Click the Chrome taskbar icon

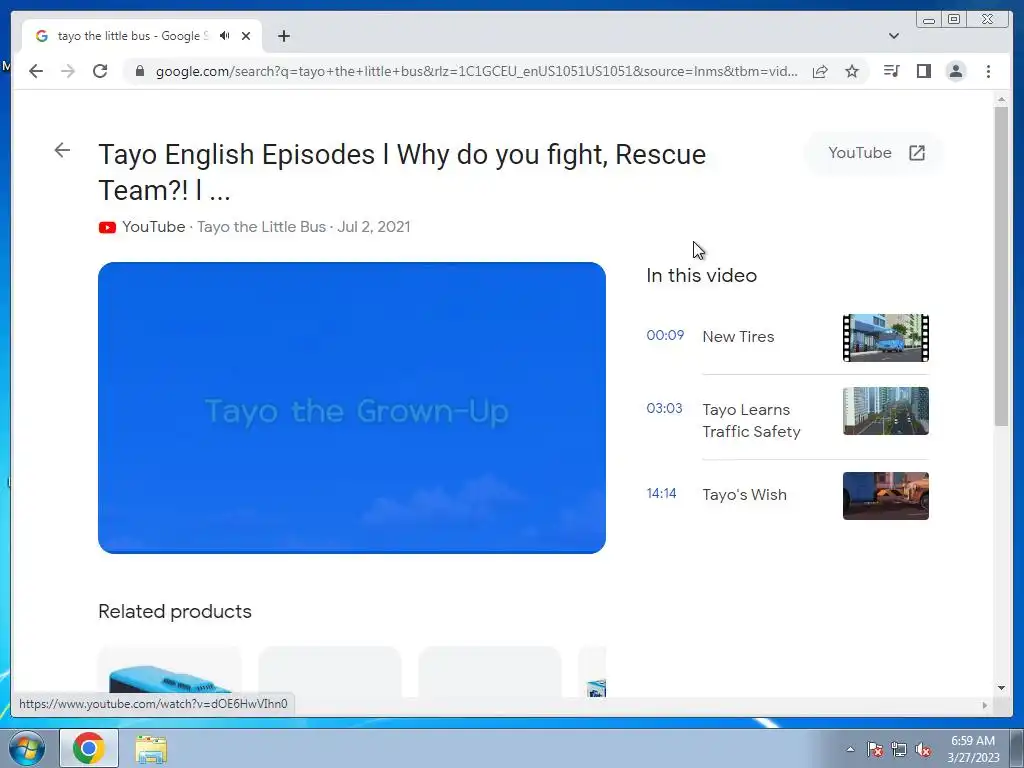click(89, 748)
